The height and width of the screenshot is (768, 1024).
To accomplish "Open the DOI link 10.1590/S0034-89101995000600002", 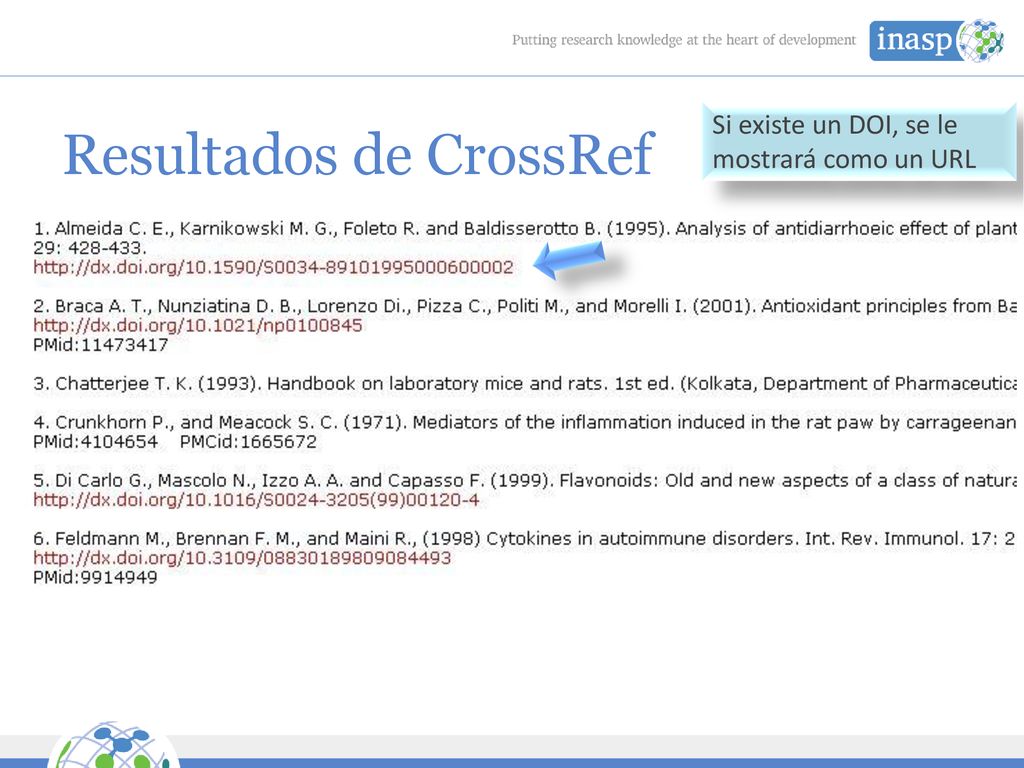I will pyautogui.click(x=273, y=267).
